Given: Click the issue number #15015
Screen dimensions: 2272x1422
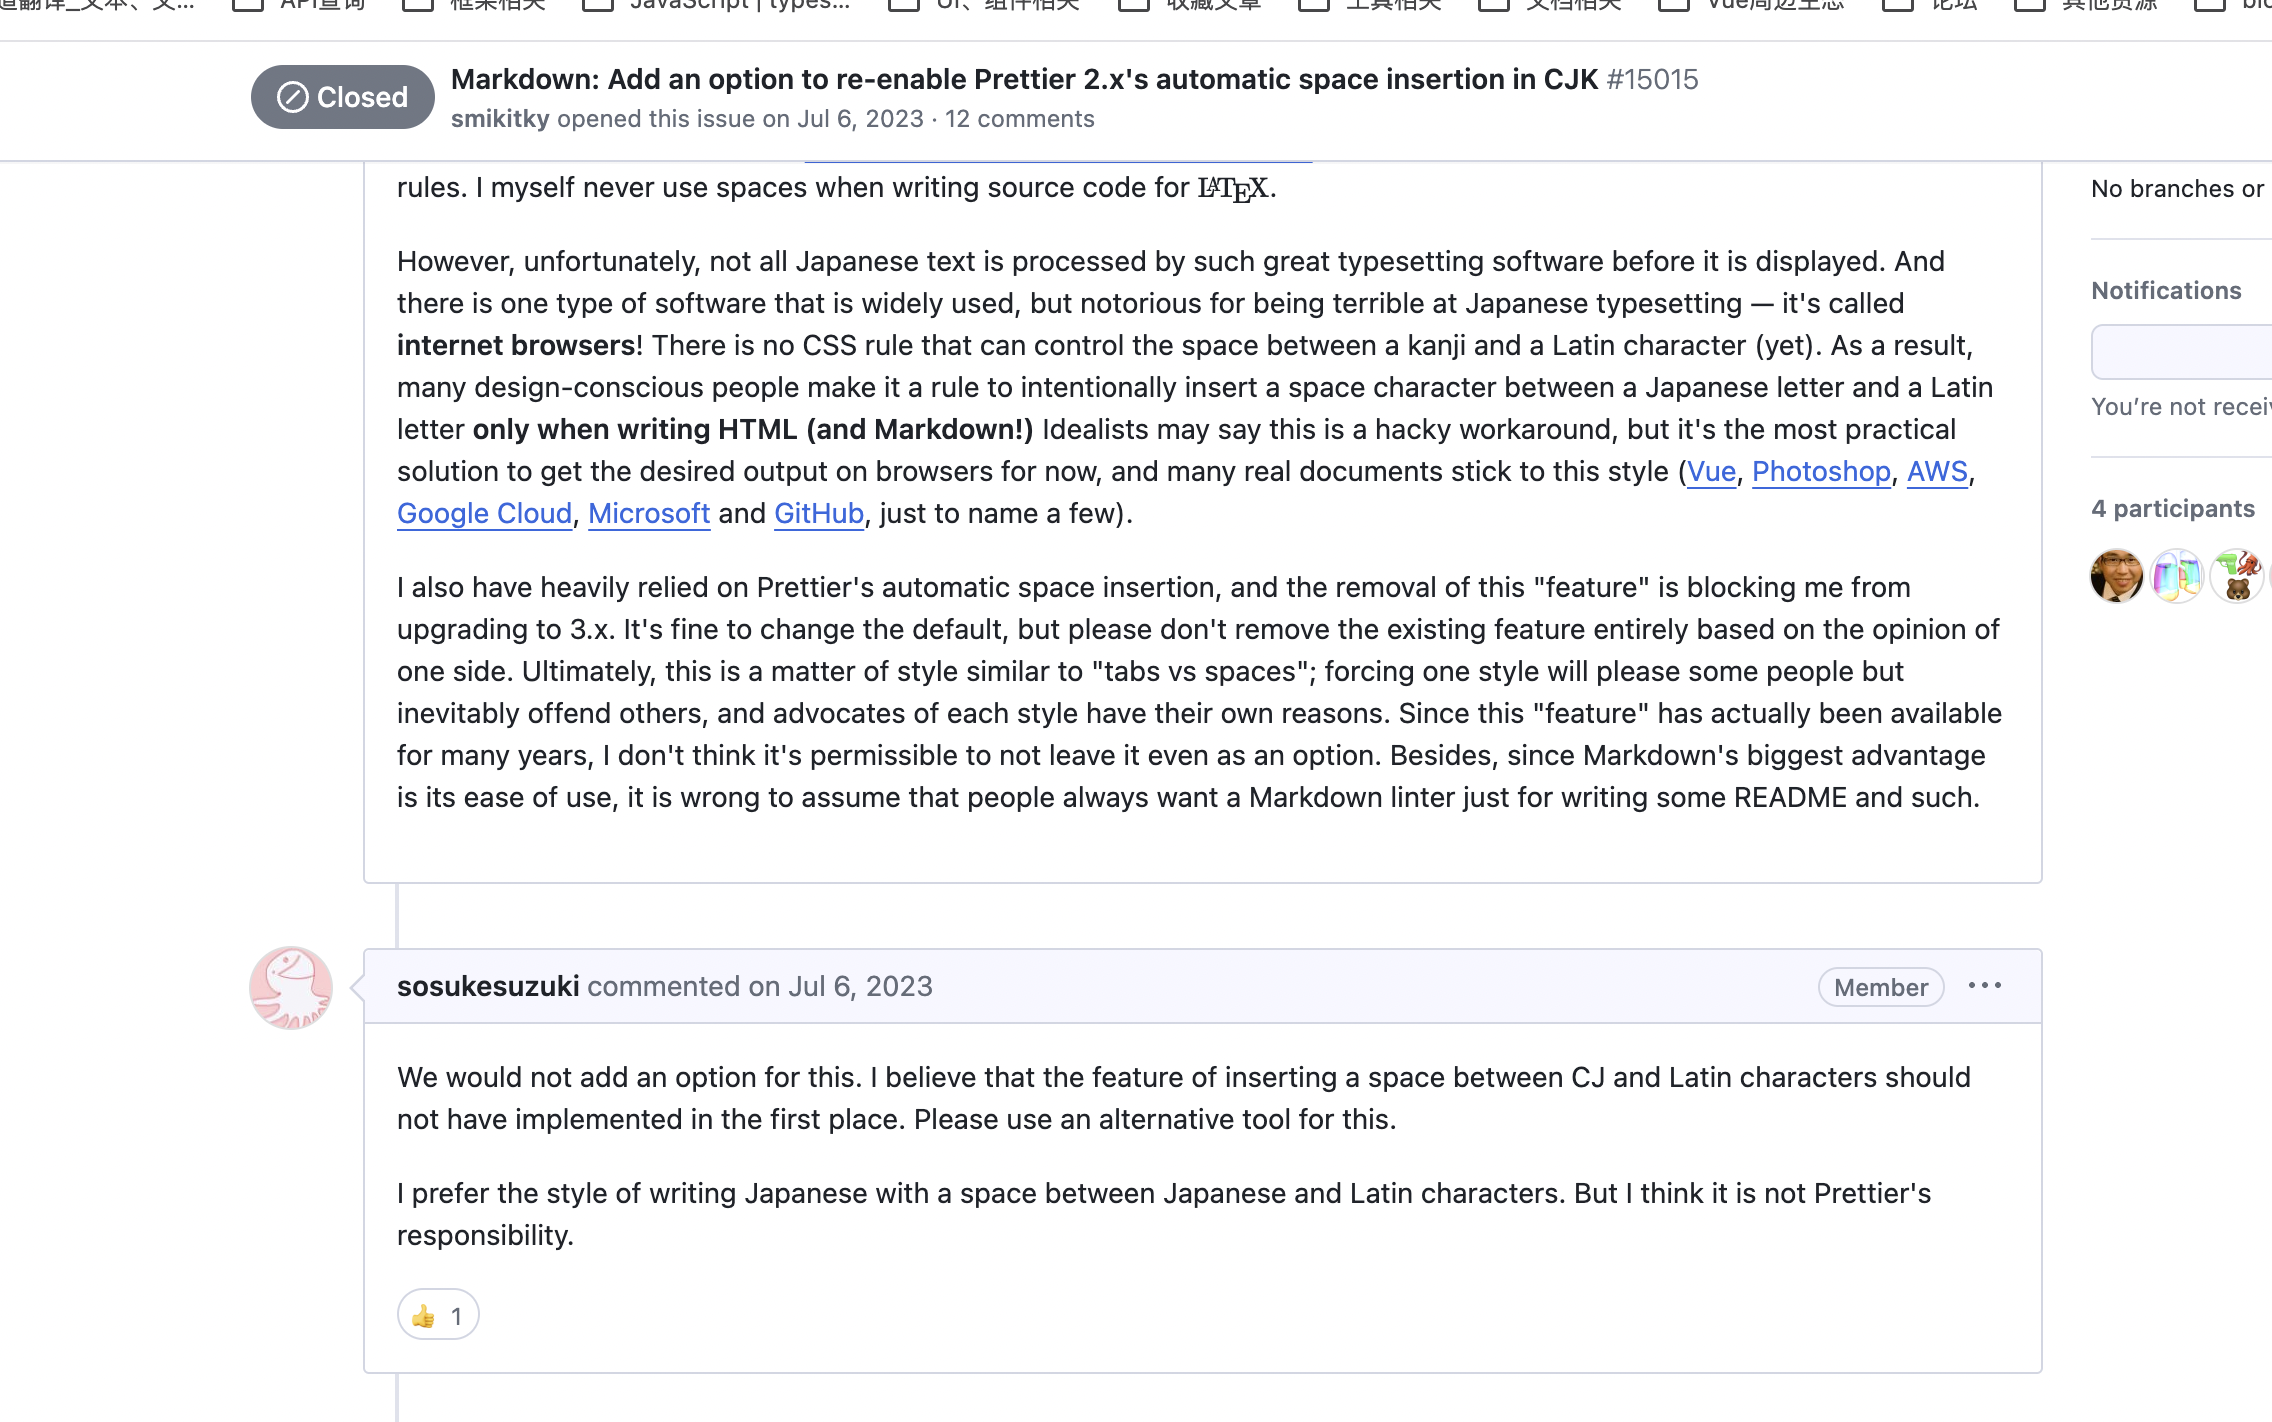Looking at the screenshot, I should coord(1652,79).
